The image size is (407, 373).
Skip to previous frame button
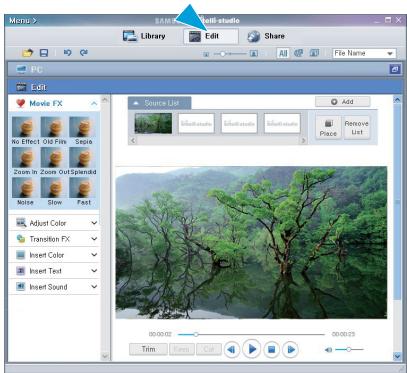pos(232,350)
